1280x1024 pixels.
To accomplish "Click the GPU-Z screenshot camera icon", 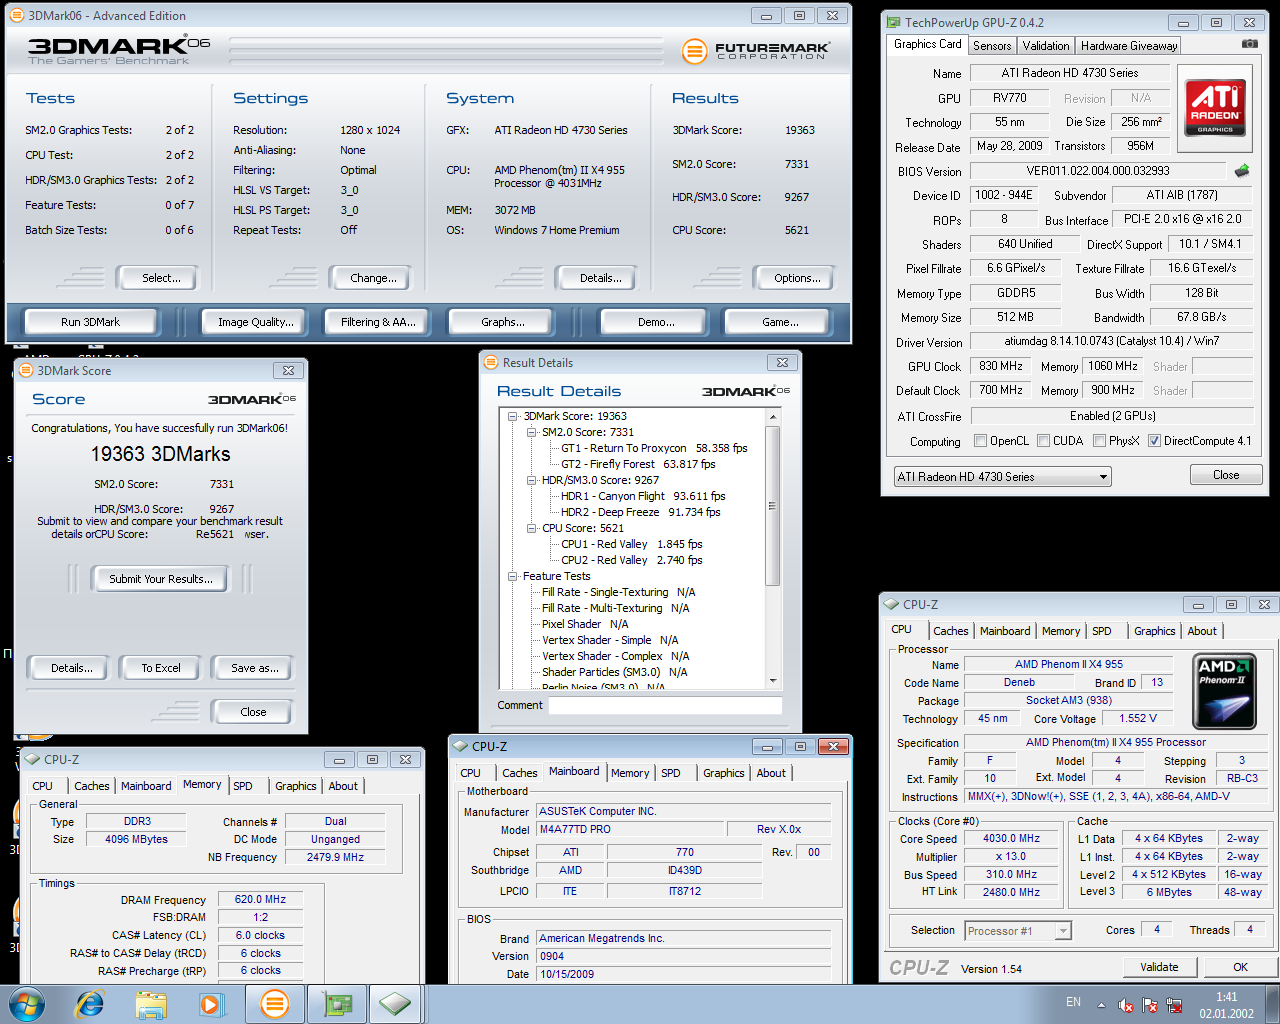I will click(1249, 44).
